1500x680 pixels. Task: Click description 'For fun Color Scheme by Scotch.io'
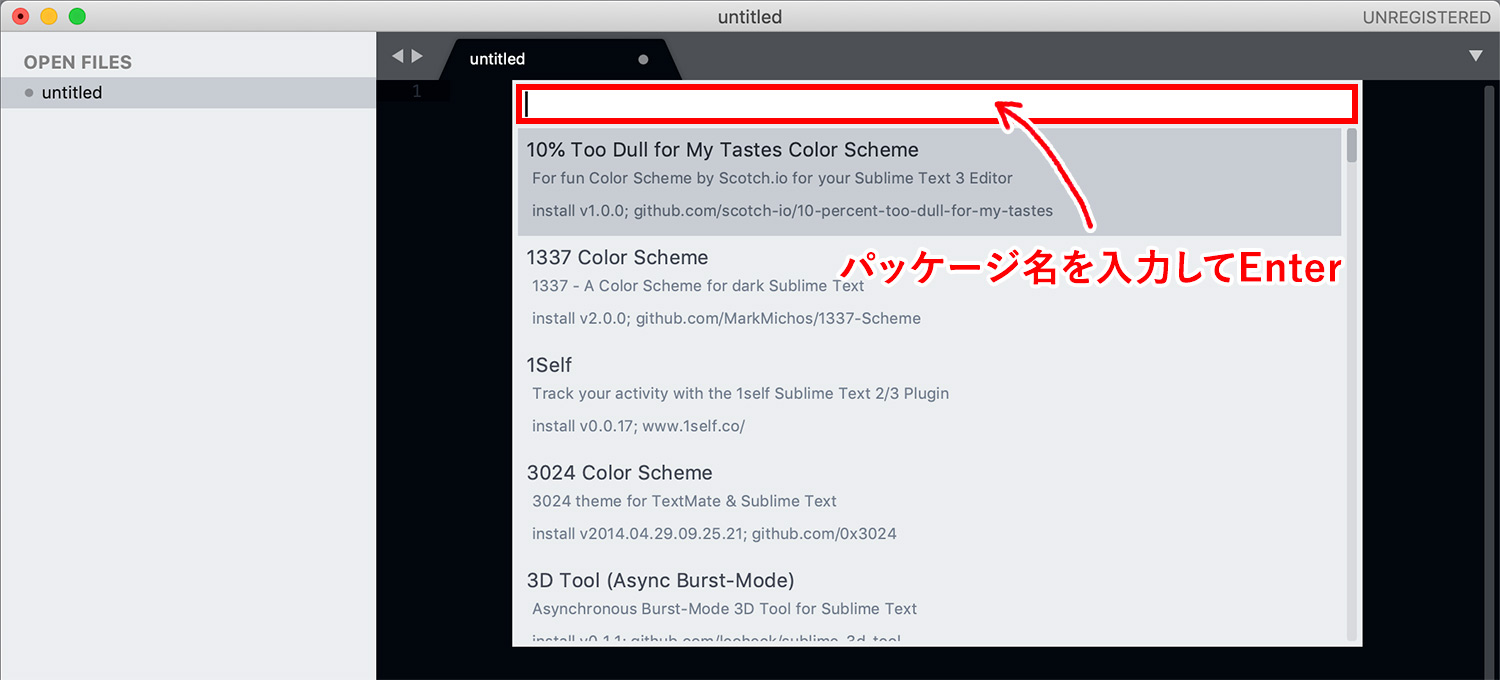tap(772, 178)
